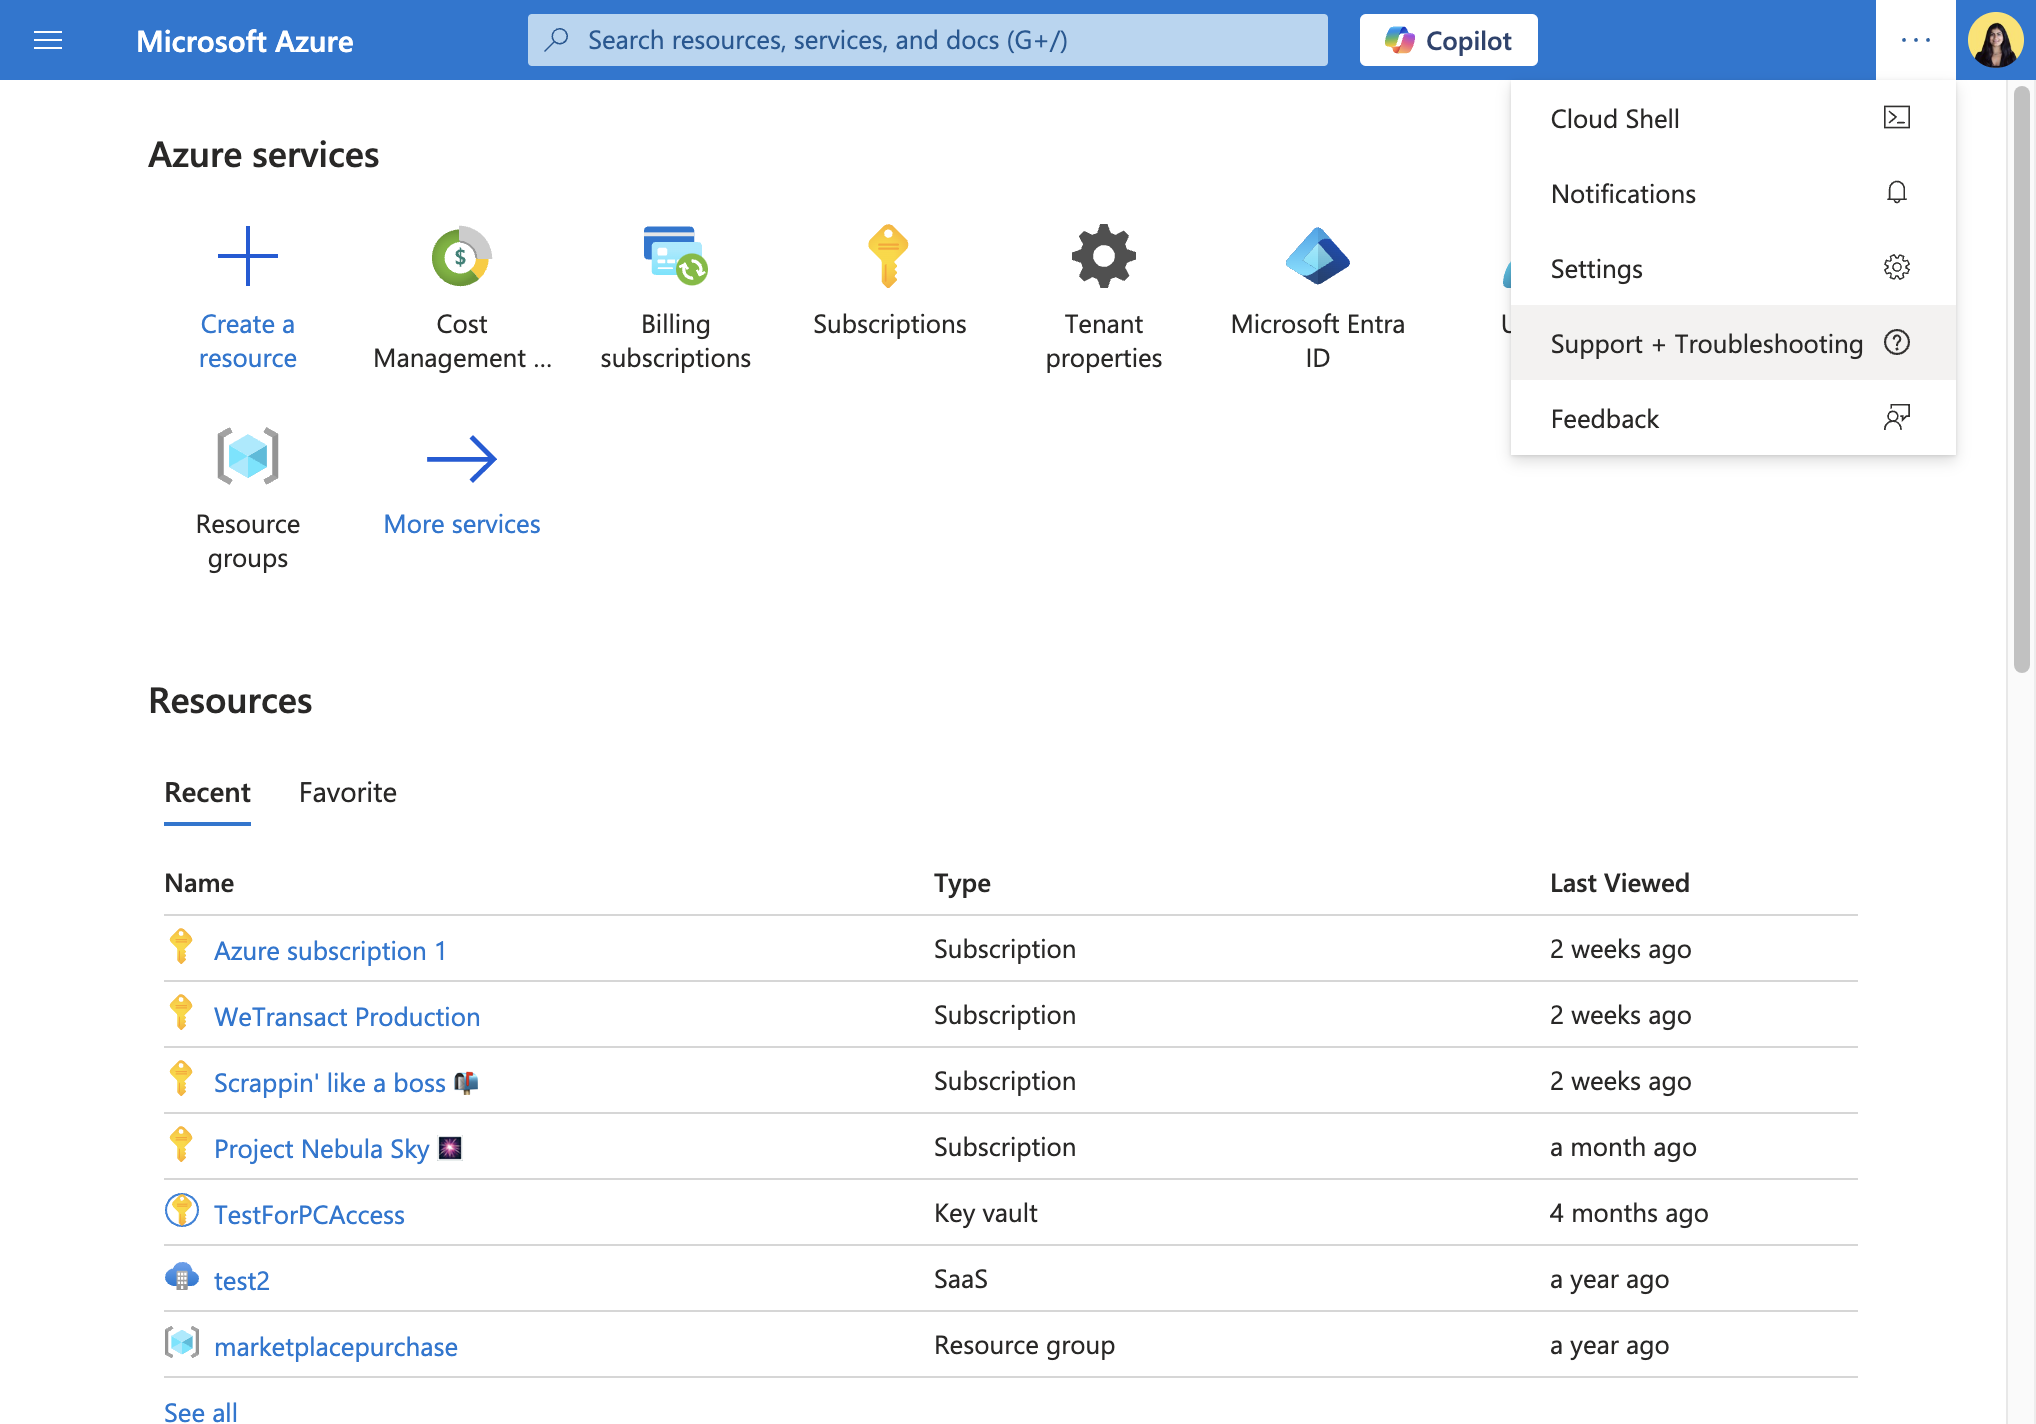Click the Support help question-mark icon
This screenshot has width=2036, height=1424.
(x=1896, y=342)
